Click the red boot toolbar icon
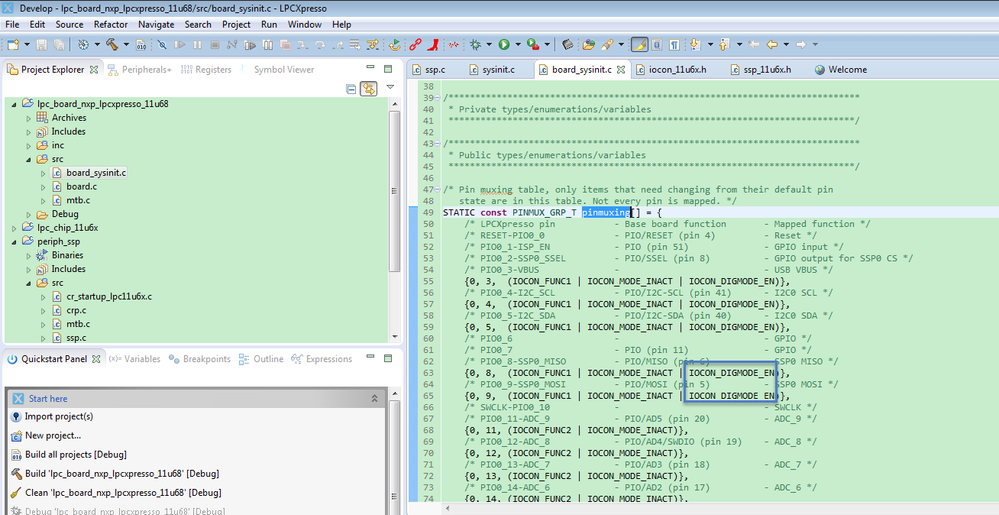Screen dimensions: 999x515 tap(433, 45)
